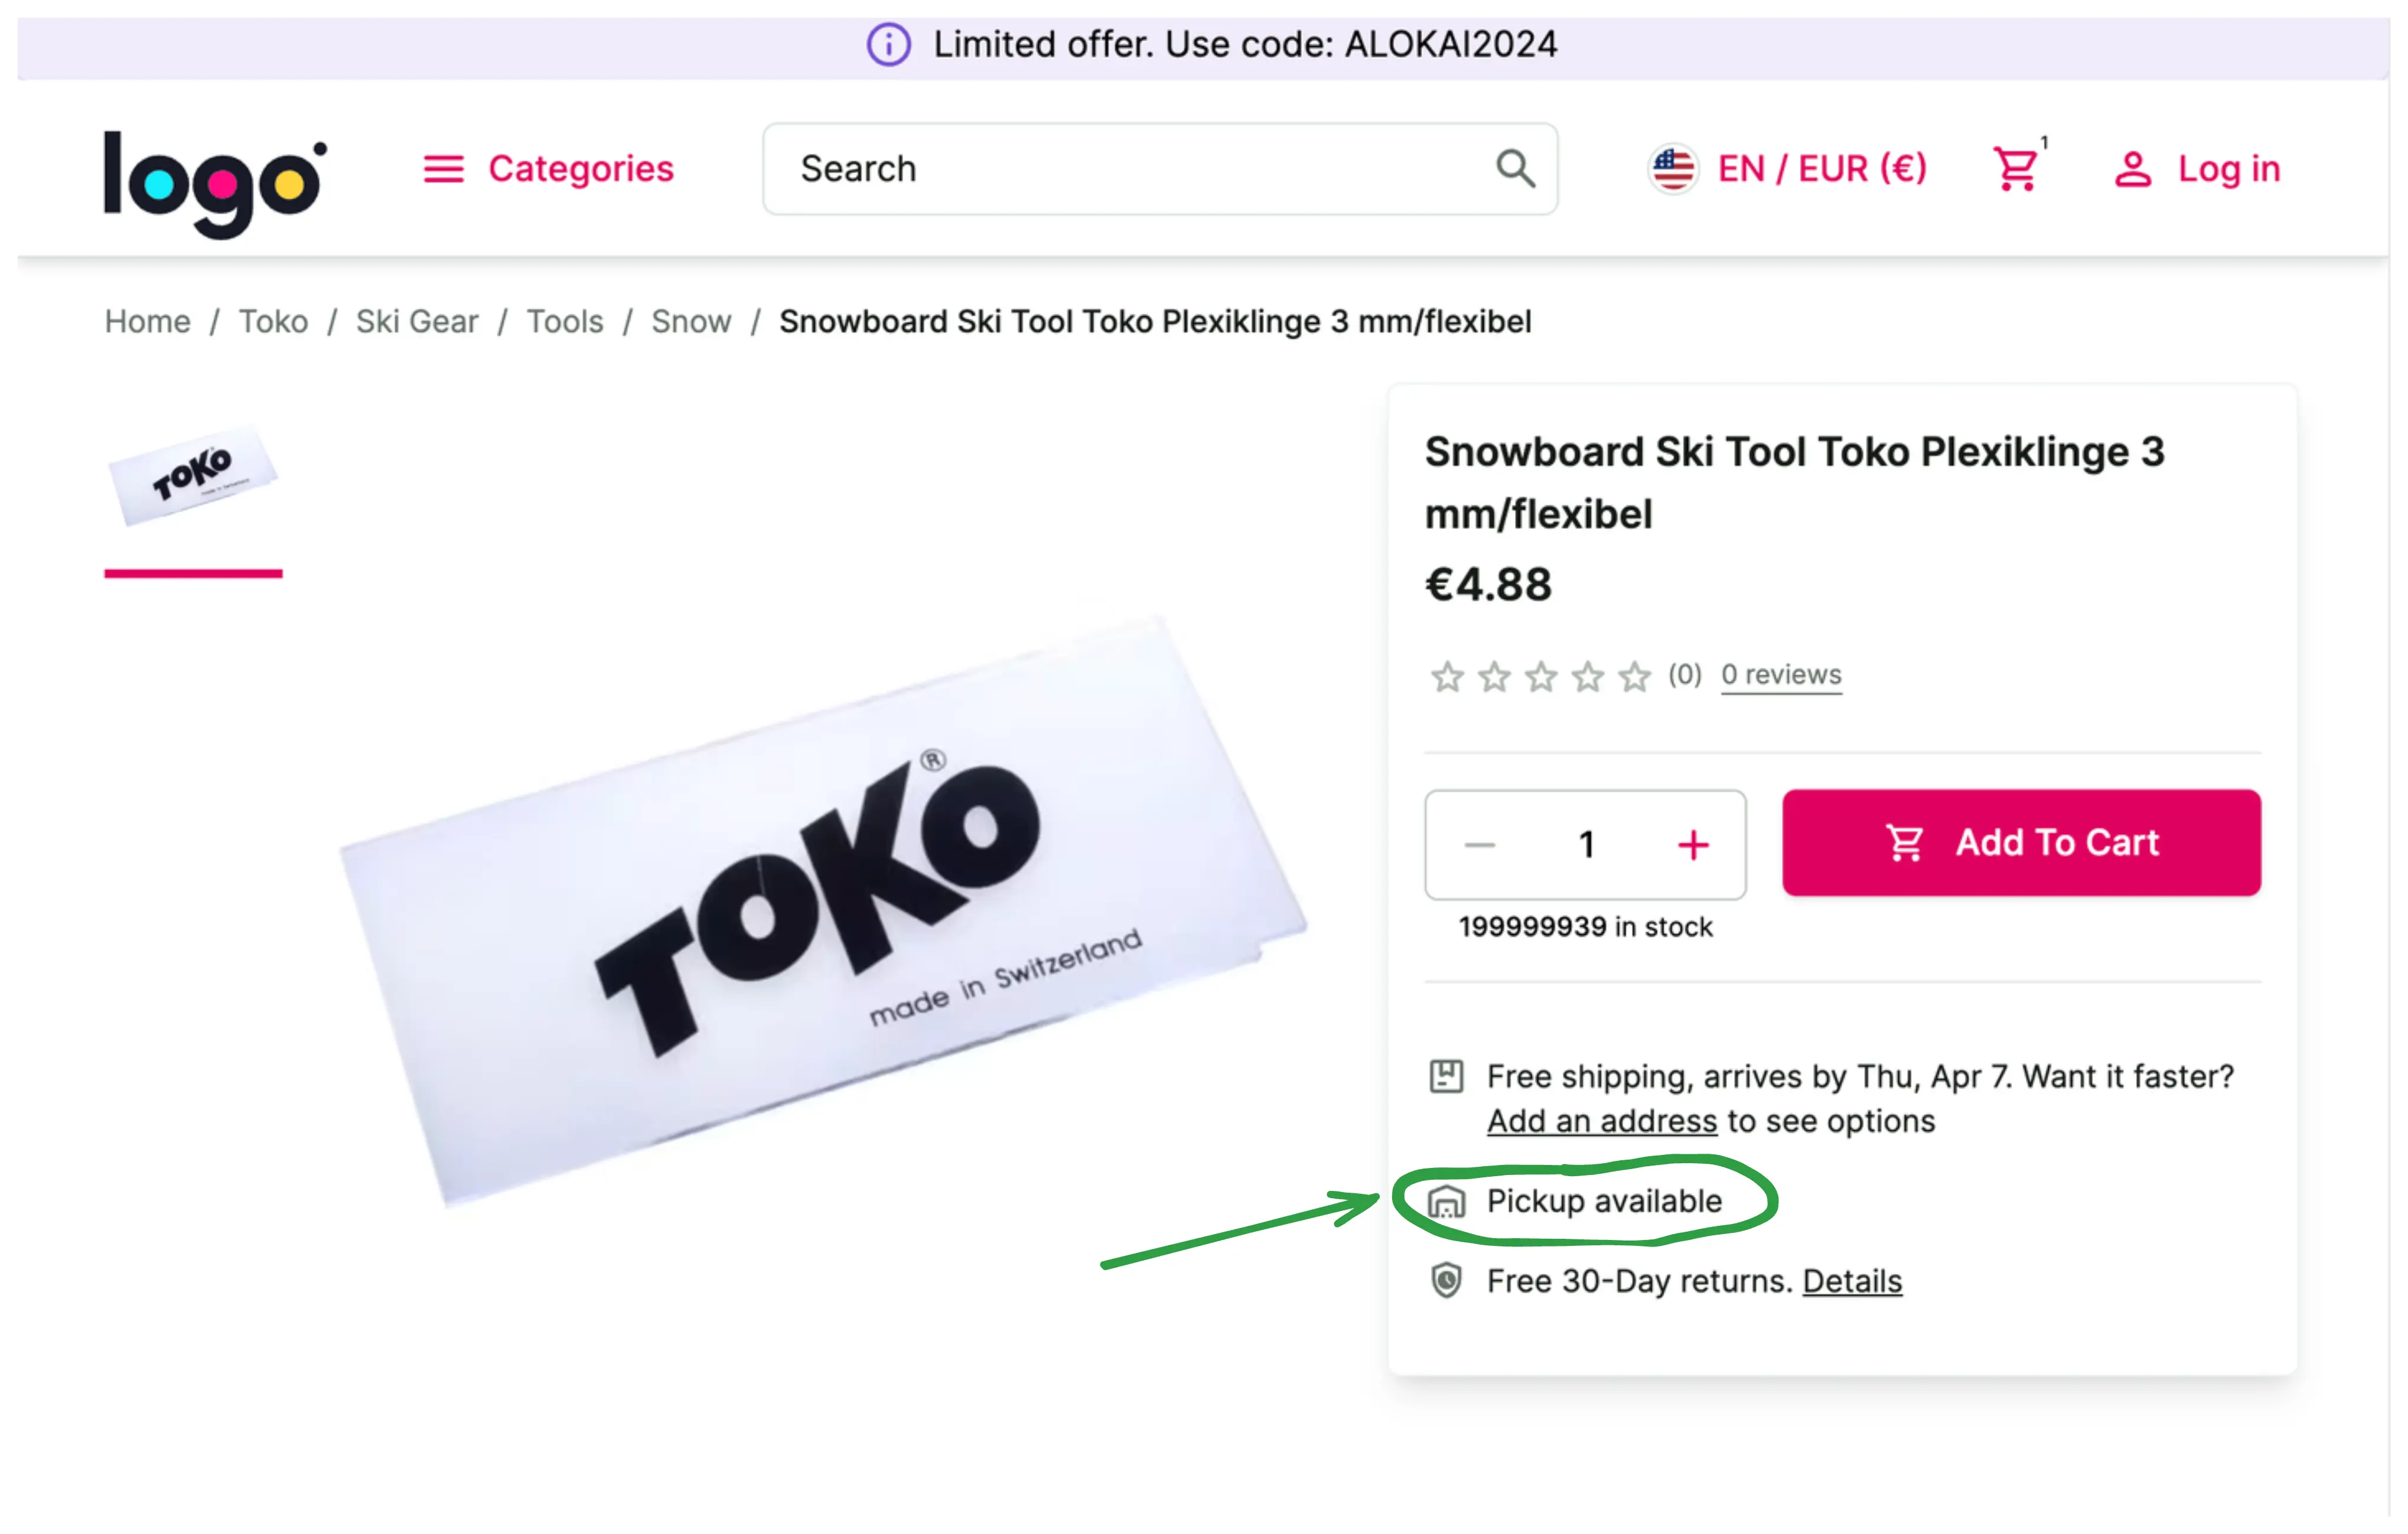Click the logo to go home
The width and height of the screenshot is (2408, 1534).
pos(215,183)
